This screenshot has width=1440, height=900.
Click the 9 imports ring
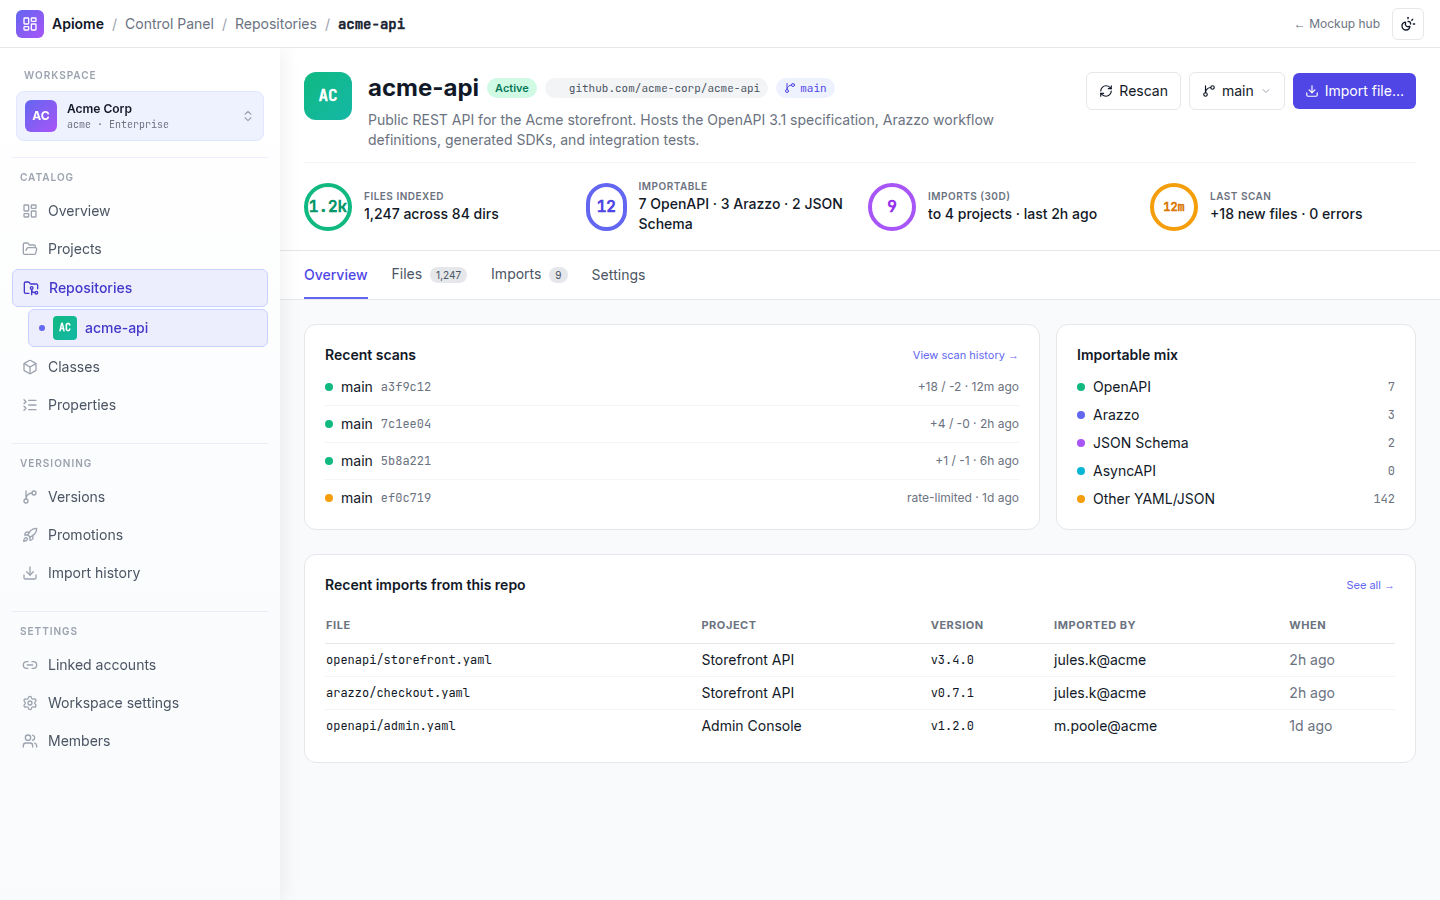(x=892, y=207)
